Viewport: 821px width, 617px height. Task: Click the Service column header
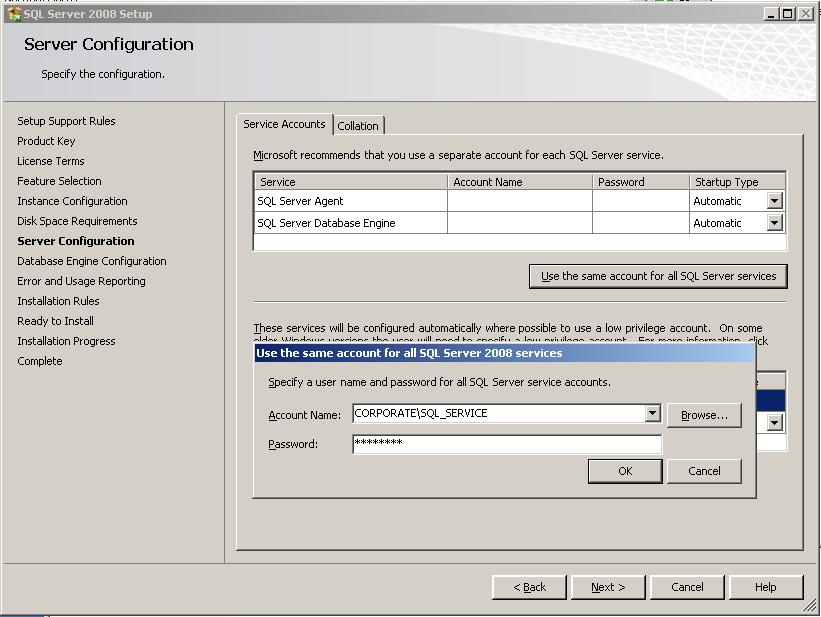(351, 182)
